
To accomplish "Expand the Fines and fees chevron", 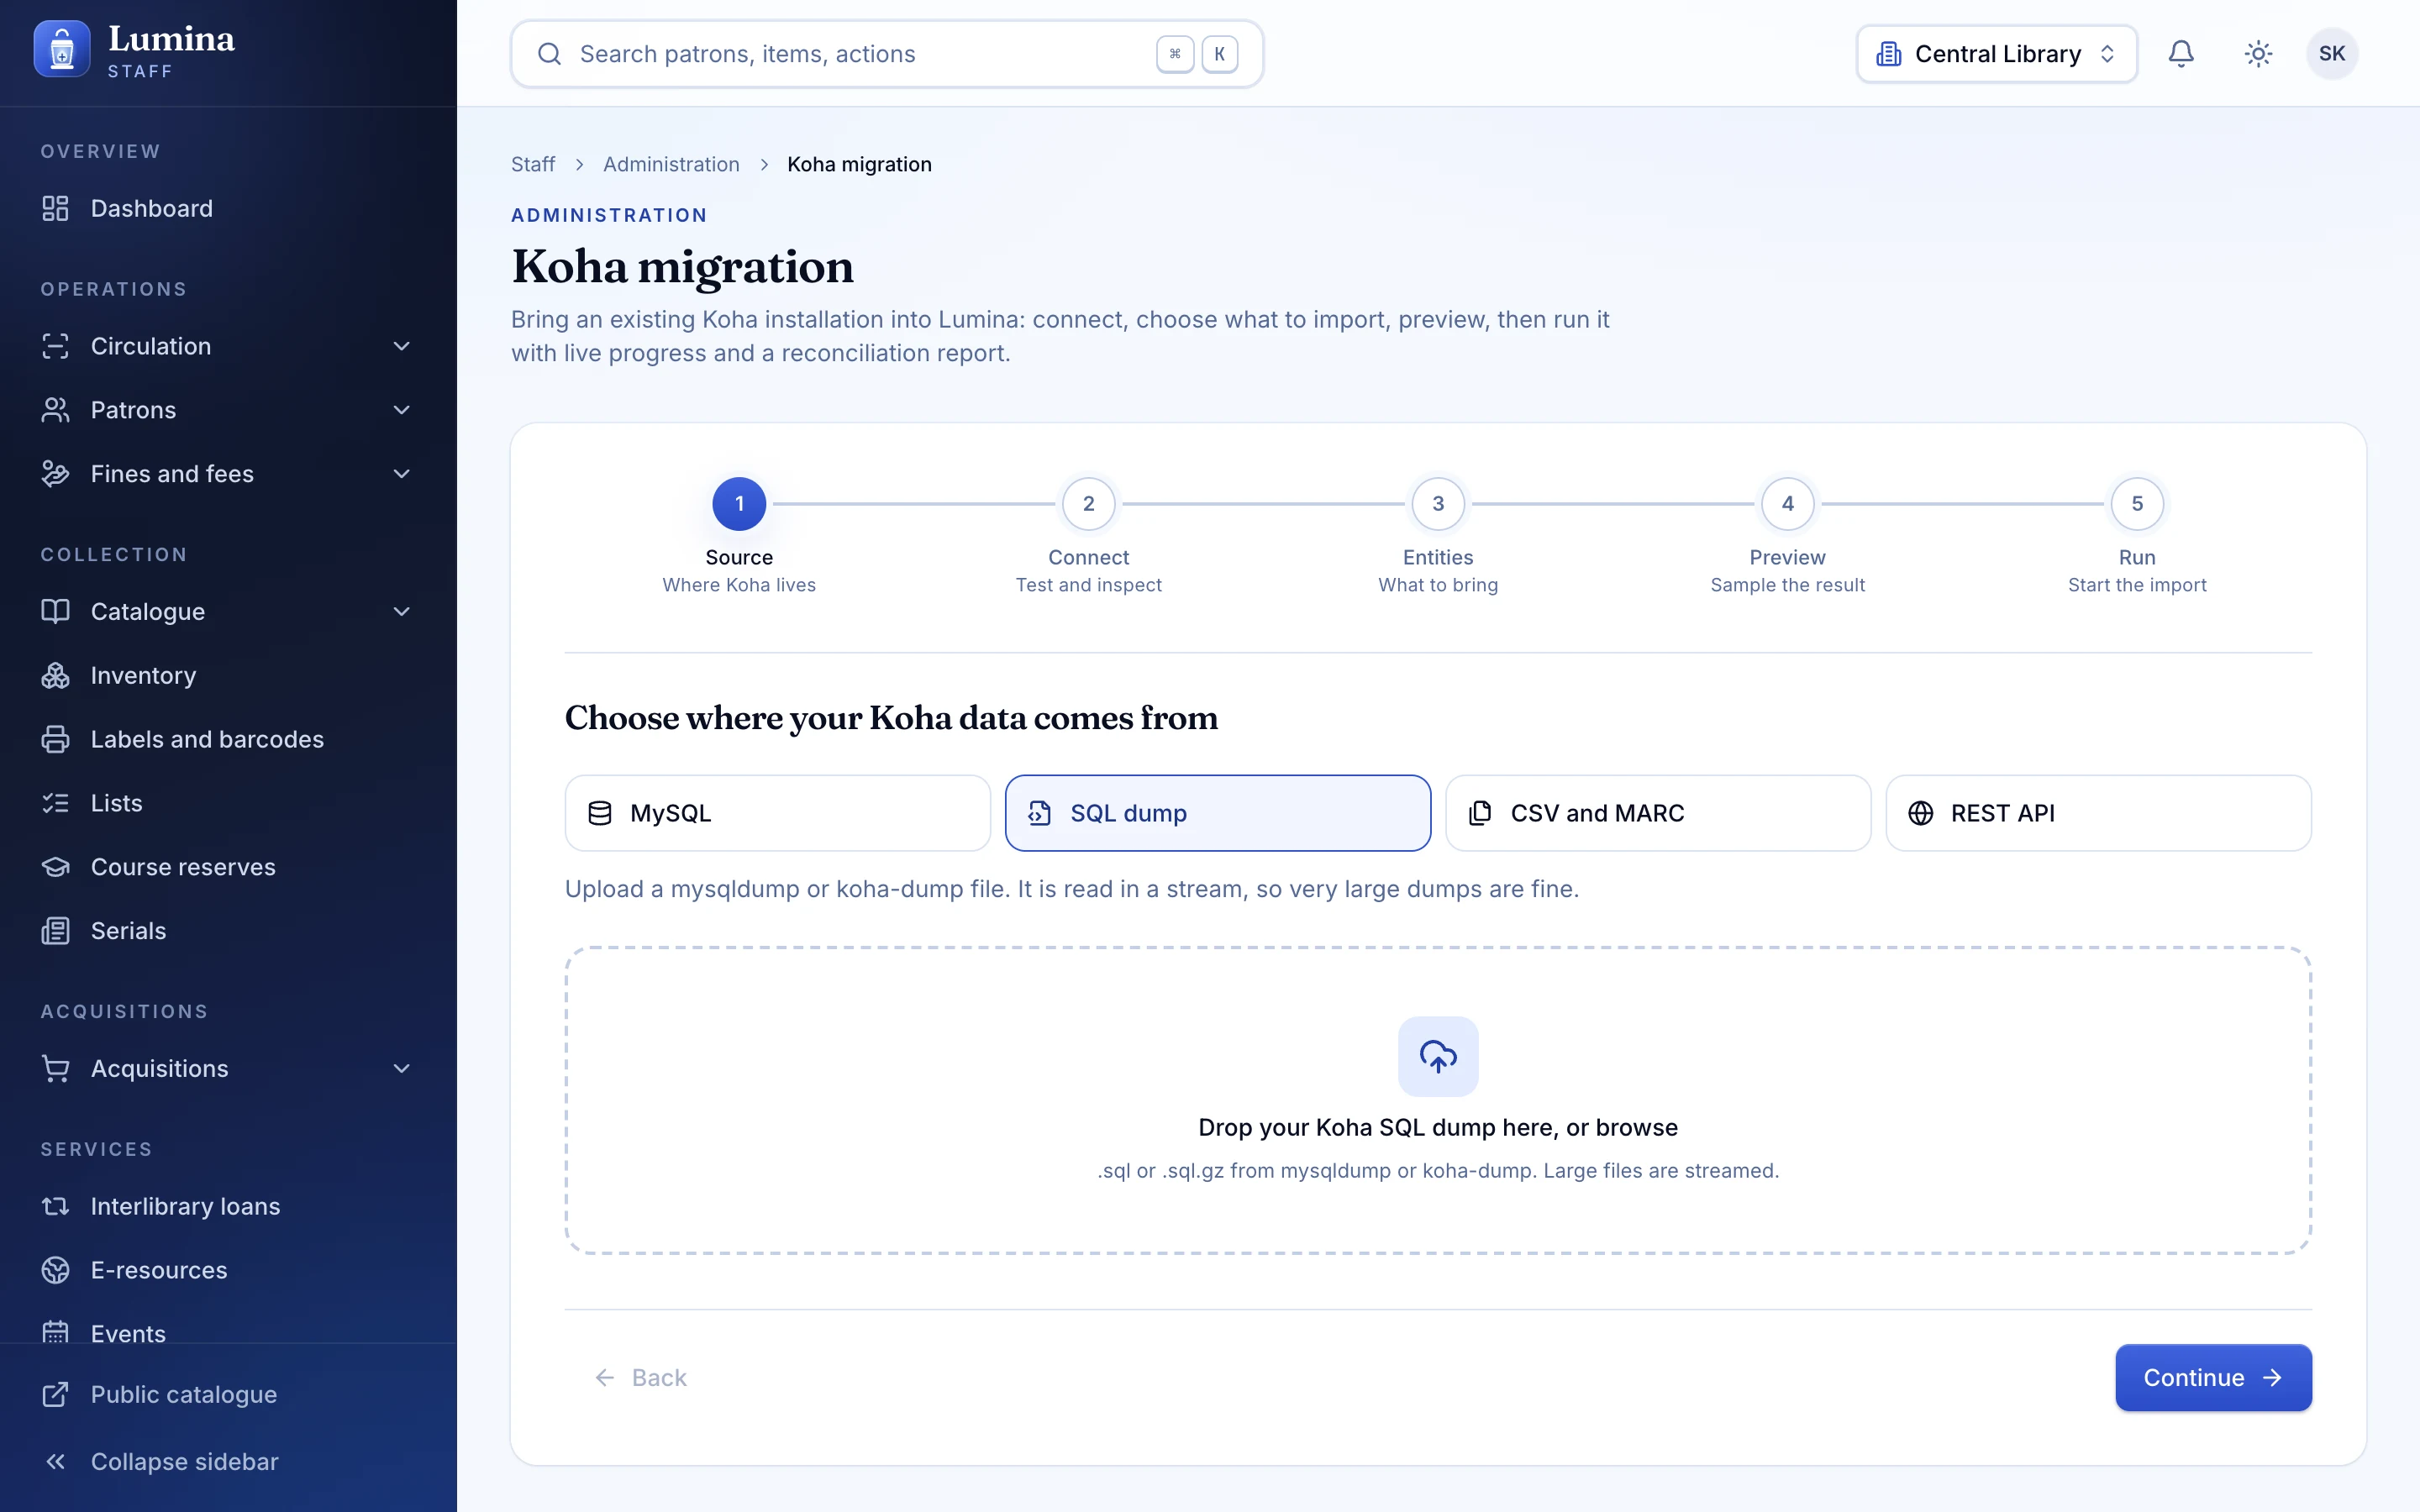I will click(402, 474).
